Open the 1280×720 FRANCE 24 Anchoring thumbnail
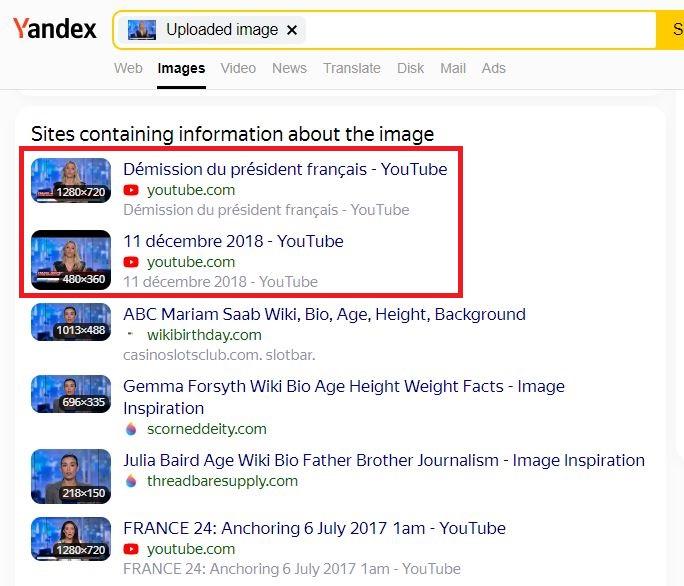 click(x=71, y=539)
